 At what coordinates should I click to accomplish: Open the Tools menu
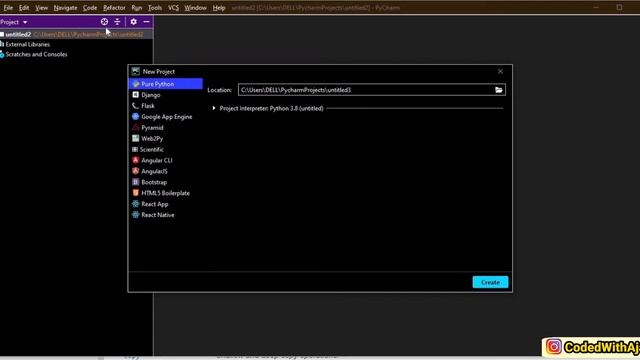pyautogui.click(x=155, y=8)
